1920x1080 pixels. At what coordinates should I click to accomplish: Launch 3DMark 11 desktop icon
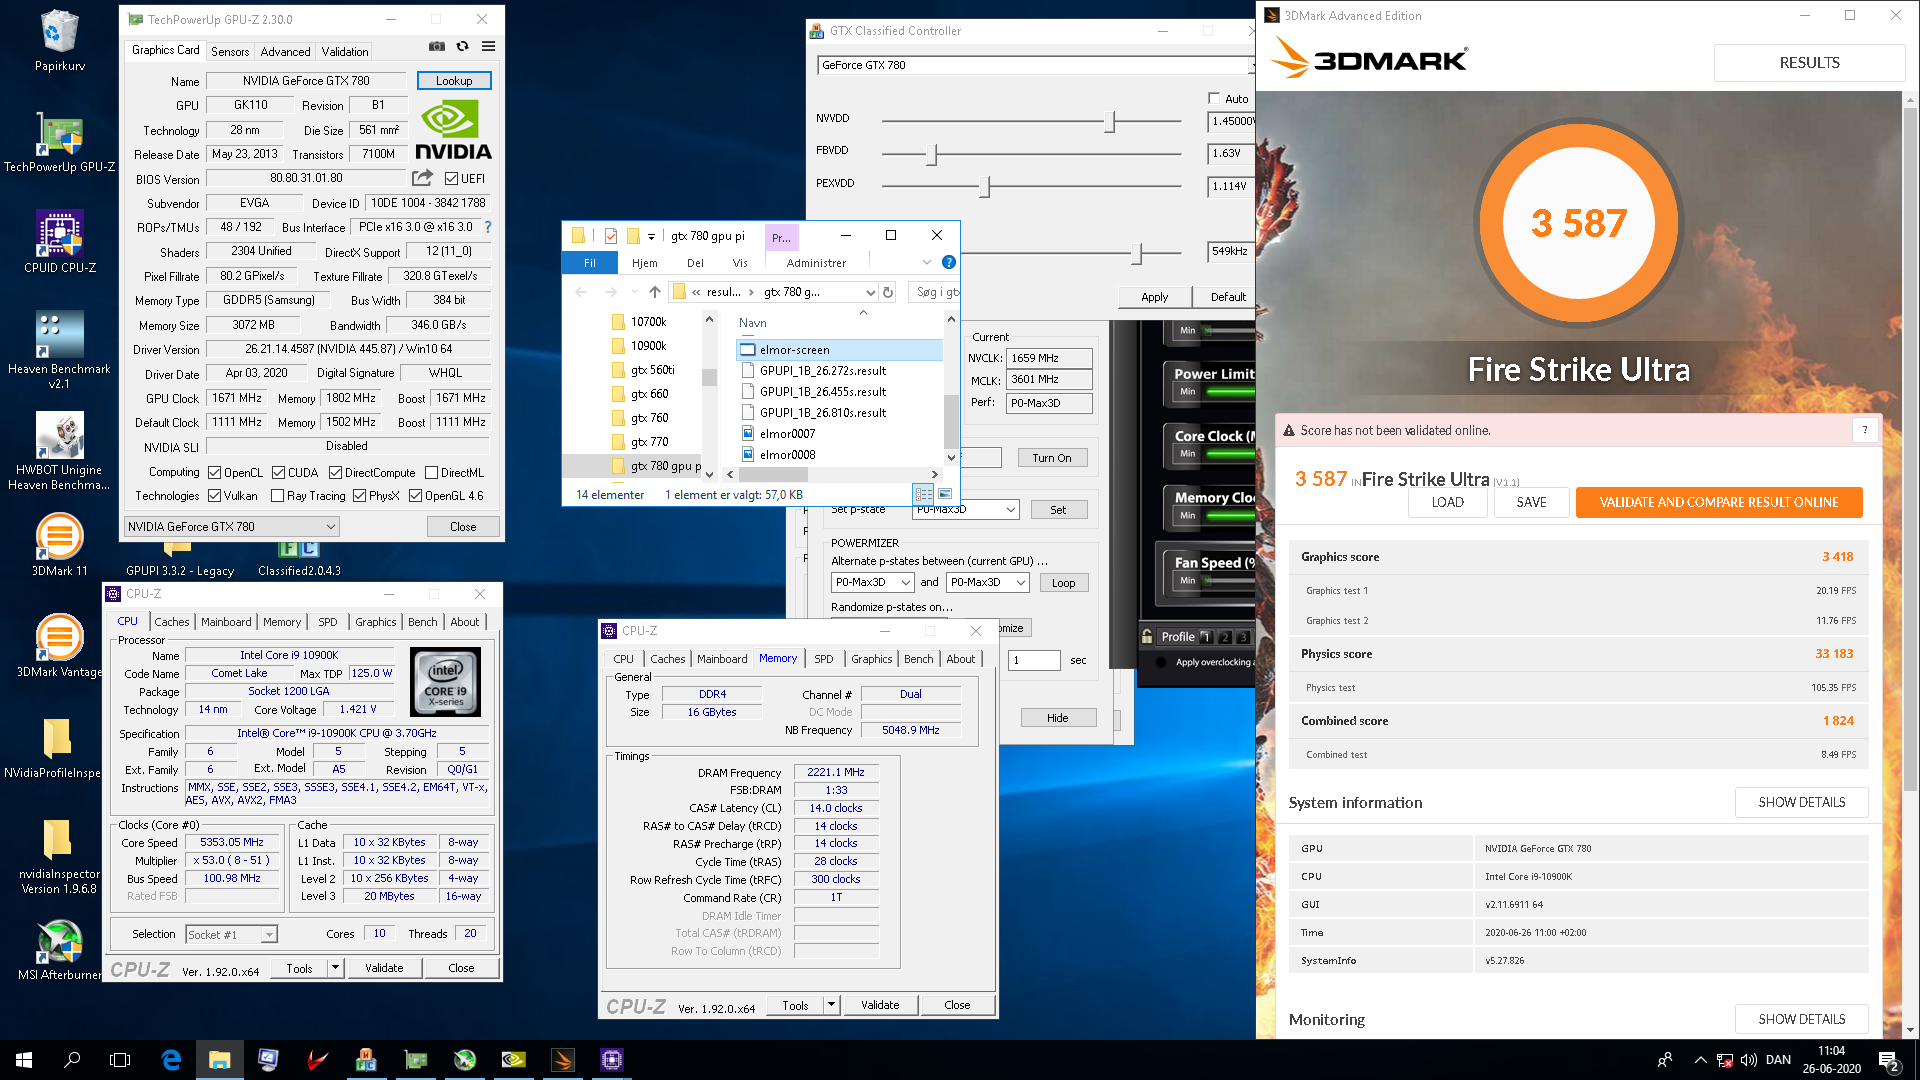pos(59,545)
